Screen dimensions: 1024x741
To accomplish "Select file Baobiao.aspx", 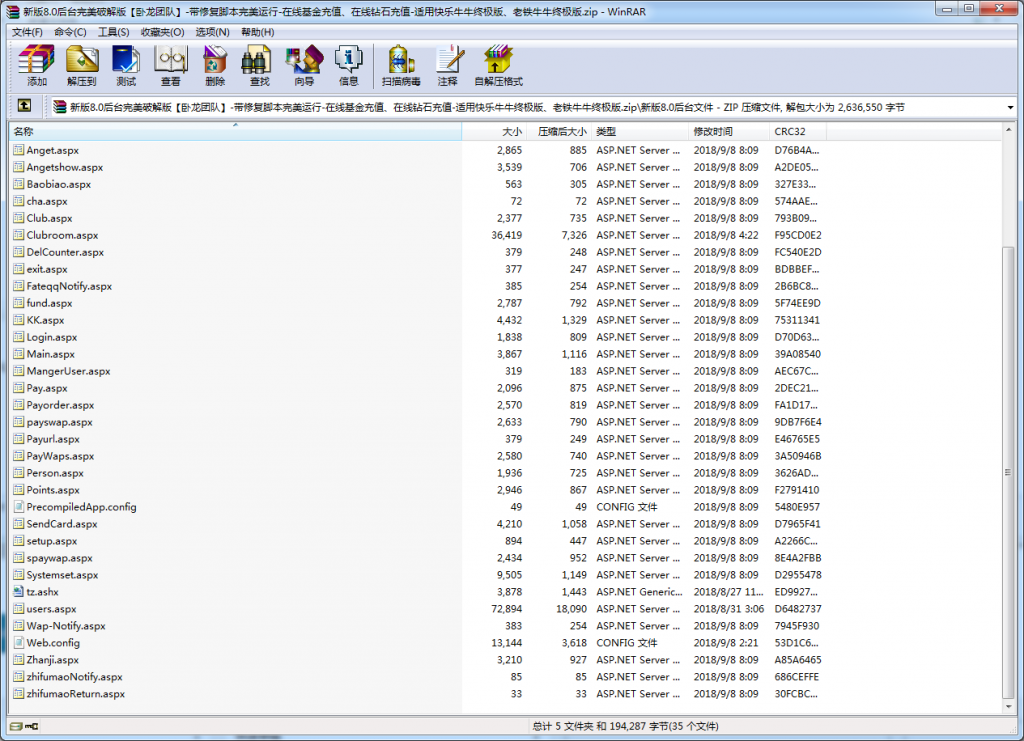I will pyautogui.click(x=59, y=184).
